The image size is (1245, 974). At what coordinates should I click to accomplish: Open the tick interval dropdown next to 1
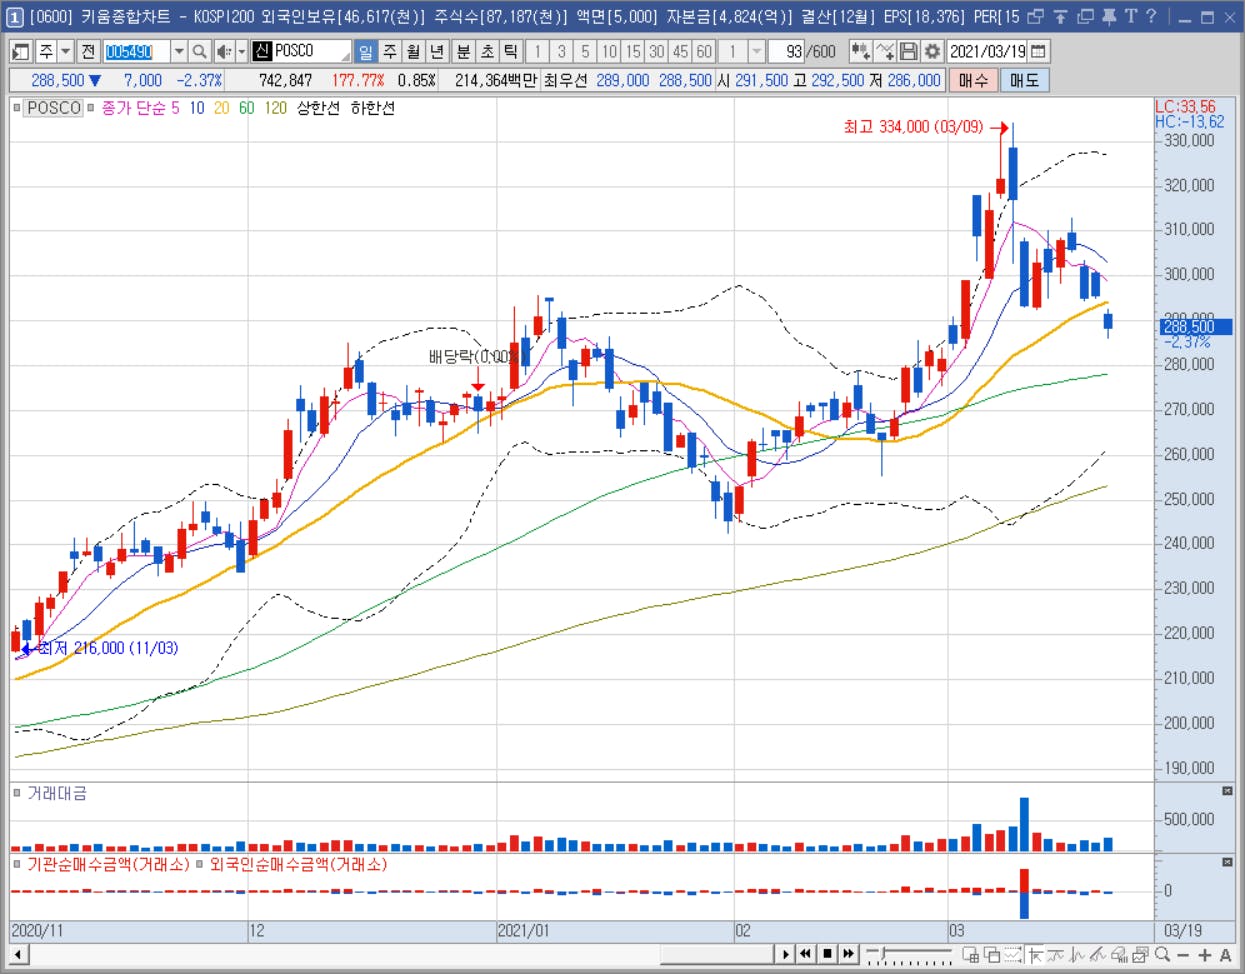[x=757, y=51]
